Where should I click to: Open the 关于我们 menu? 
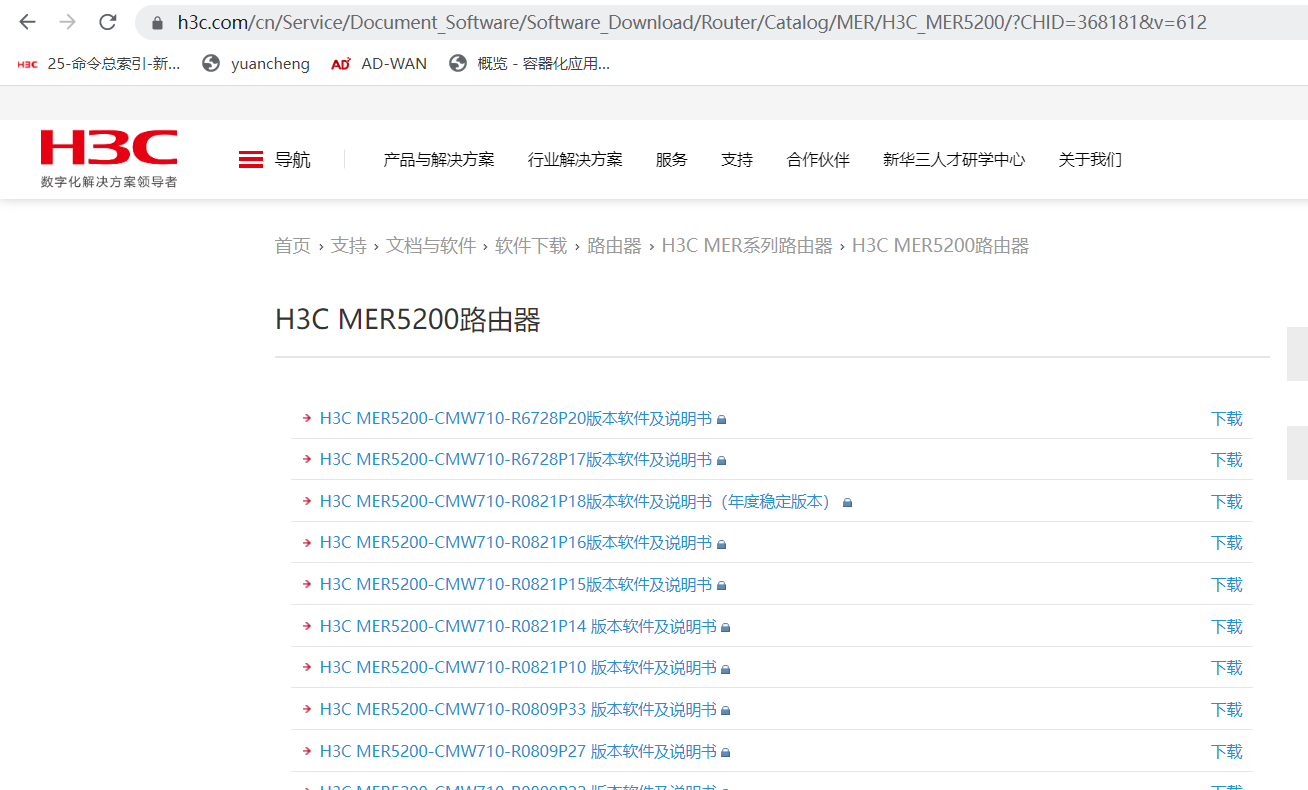click(1090, 160)
